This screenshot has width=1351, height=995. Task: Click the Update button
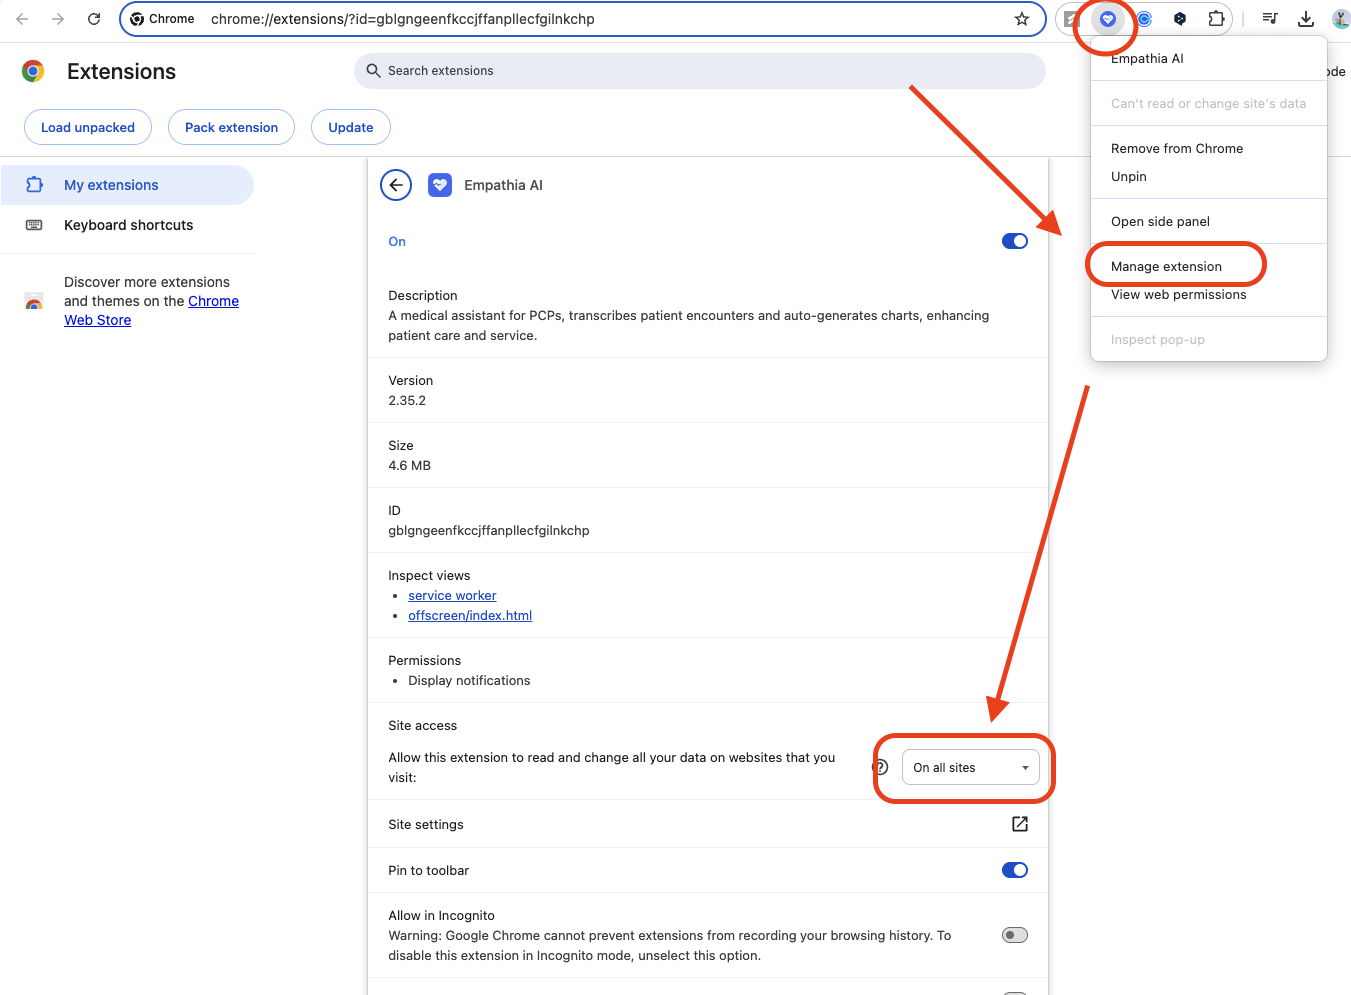click(351, 127)
